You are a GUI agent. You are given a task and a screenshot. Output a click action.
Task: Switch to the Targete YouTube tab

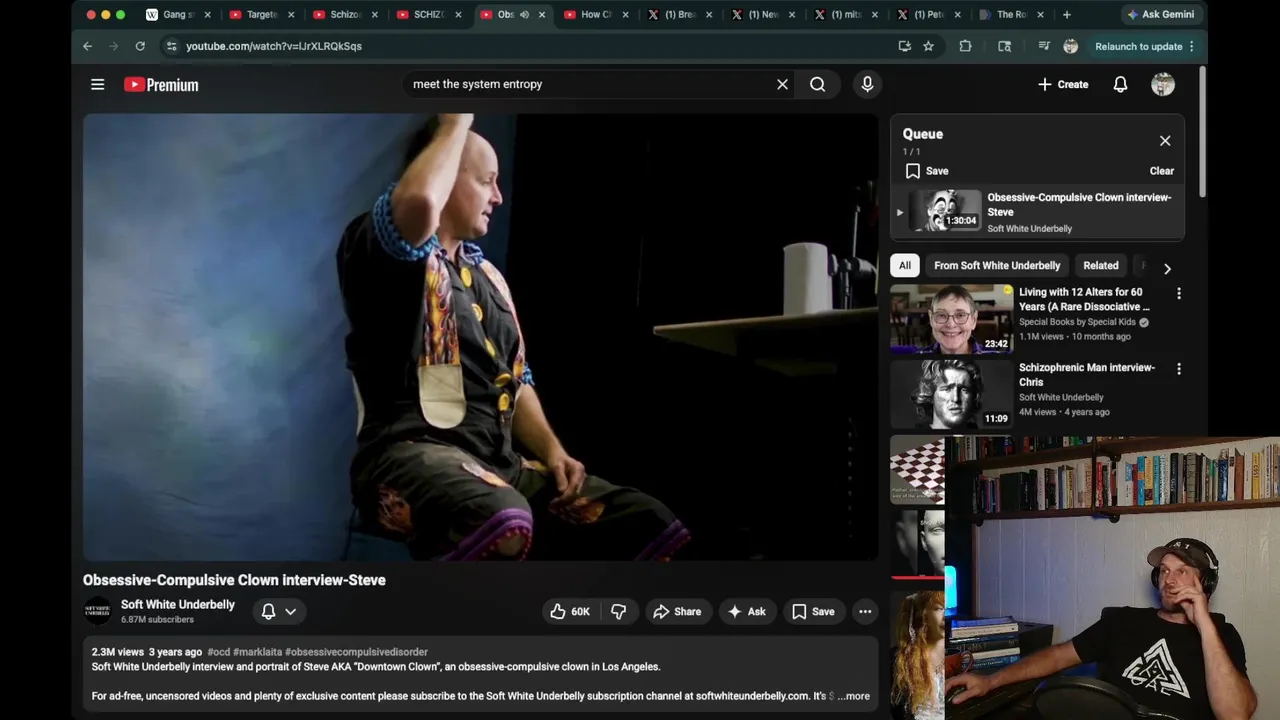[x=262, y=15]
